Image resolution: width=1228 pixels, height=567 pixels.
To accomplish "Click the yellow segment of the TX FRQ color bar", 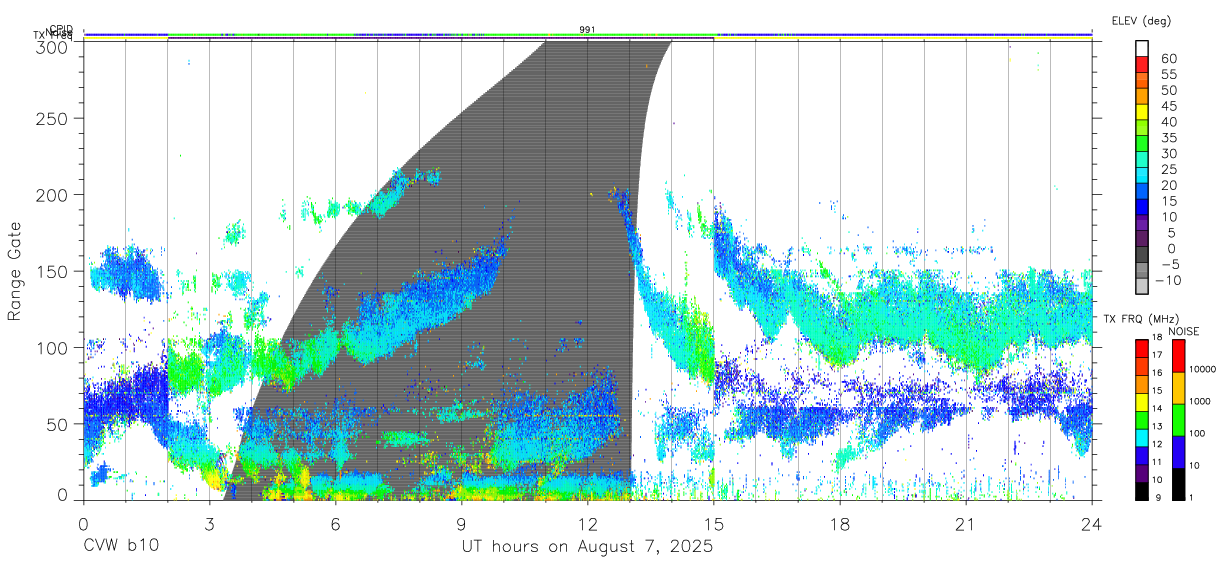I will [1141, 401].
